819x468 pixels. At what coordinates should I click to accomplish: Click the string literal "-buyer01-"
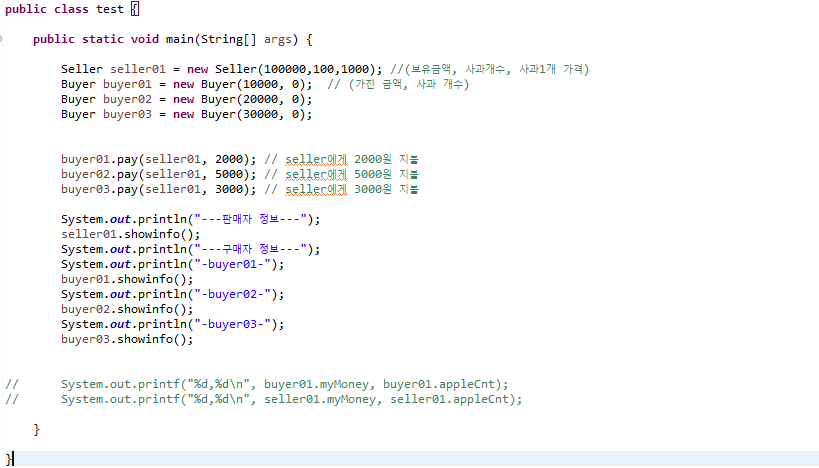pyautogui.click(x=232, y=264)
